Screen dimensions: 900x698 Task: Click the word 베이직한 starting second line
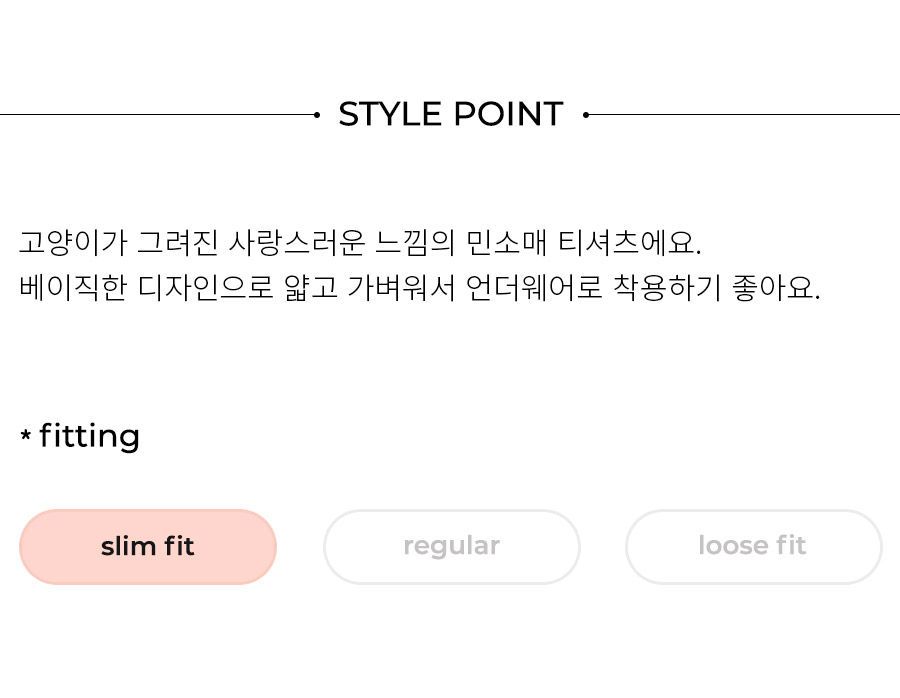click(73, 288)
